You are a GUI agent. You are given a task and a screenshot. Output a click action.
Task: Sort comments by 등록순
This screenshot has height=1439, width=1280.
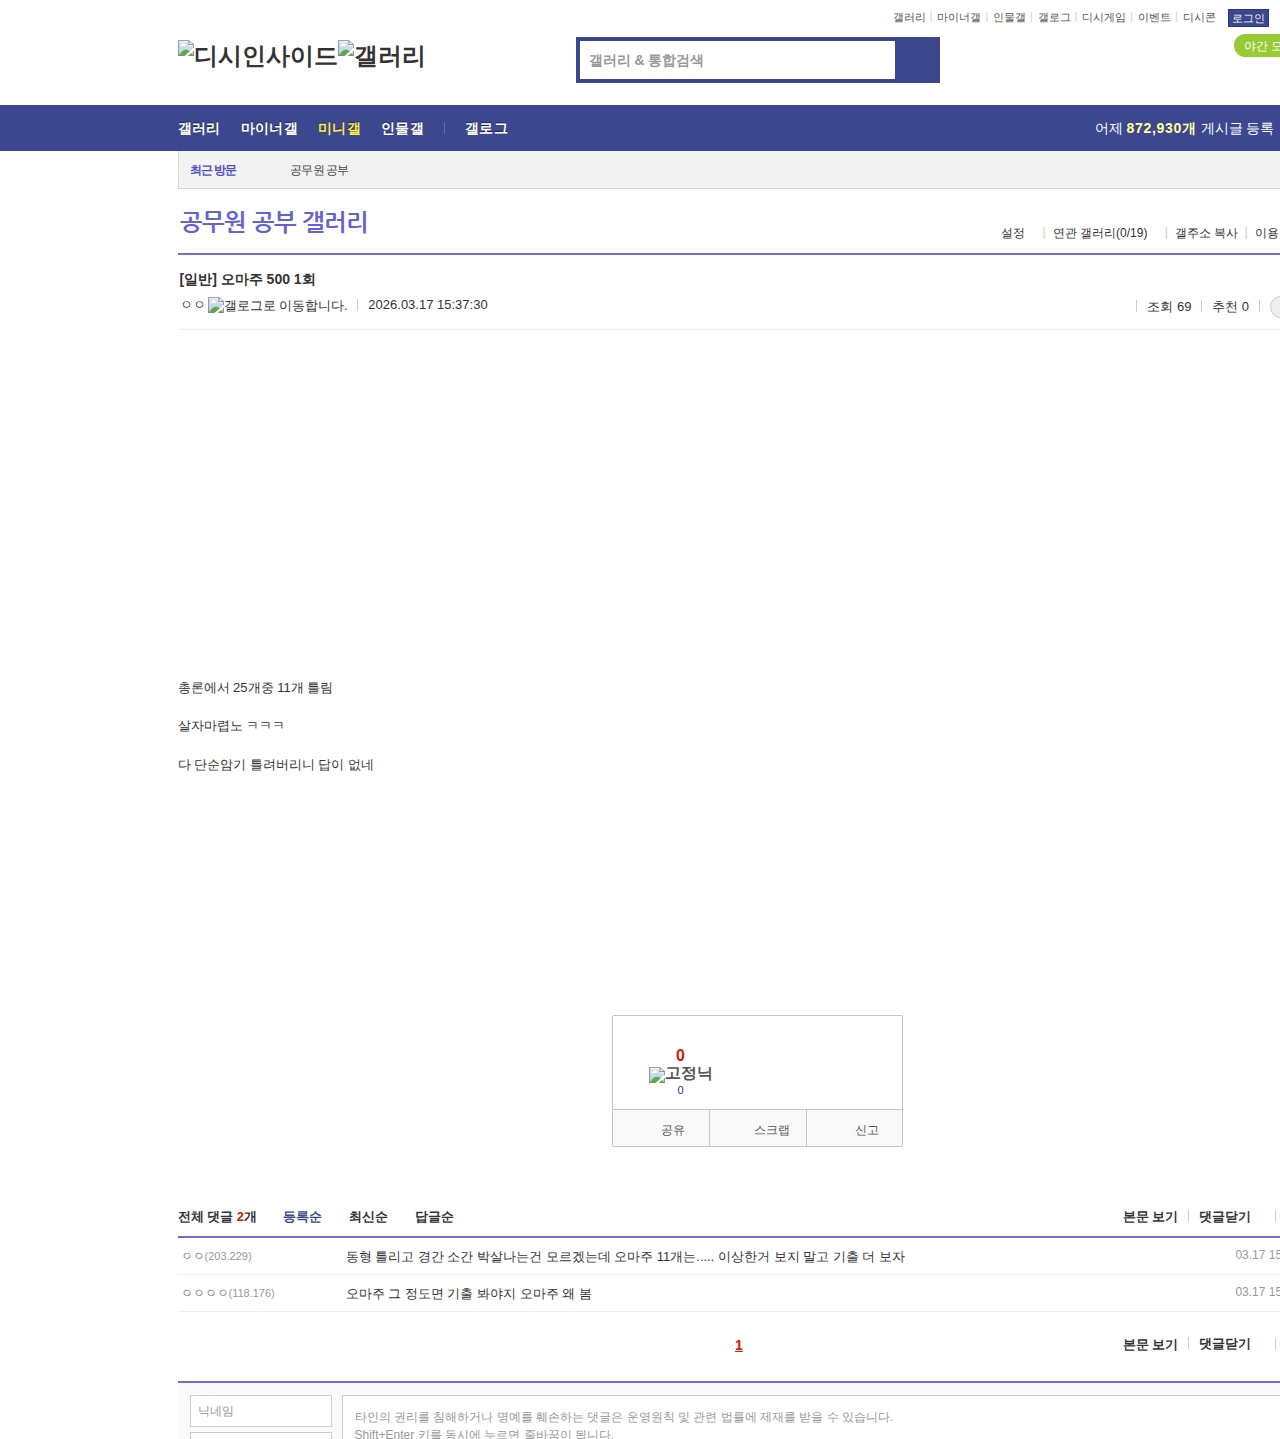pyautogui.click(x=302, y=1217)
